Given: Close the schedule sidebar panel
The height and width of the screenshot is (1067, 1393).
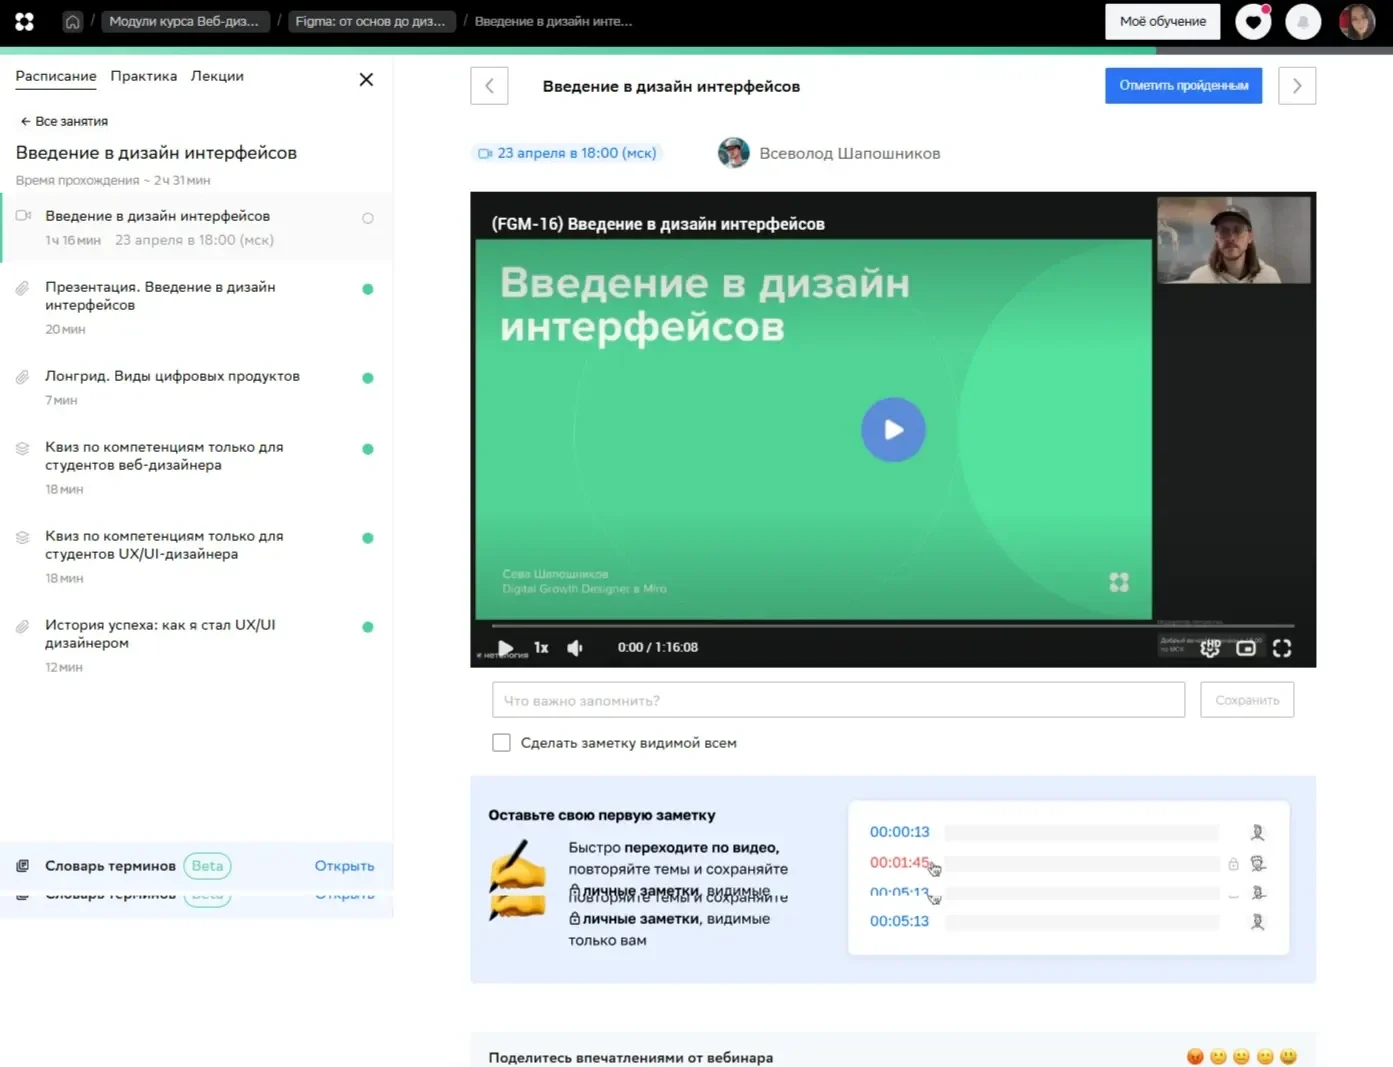Looking at the screenshot, I should pos(366,79).
